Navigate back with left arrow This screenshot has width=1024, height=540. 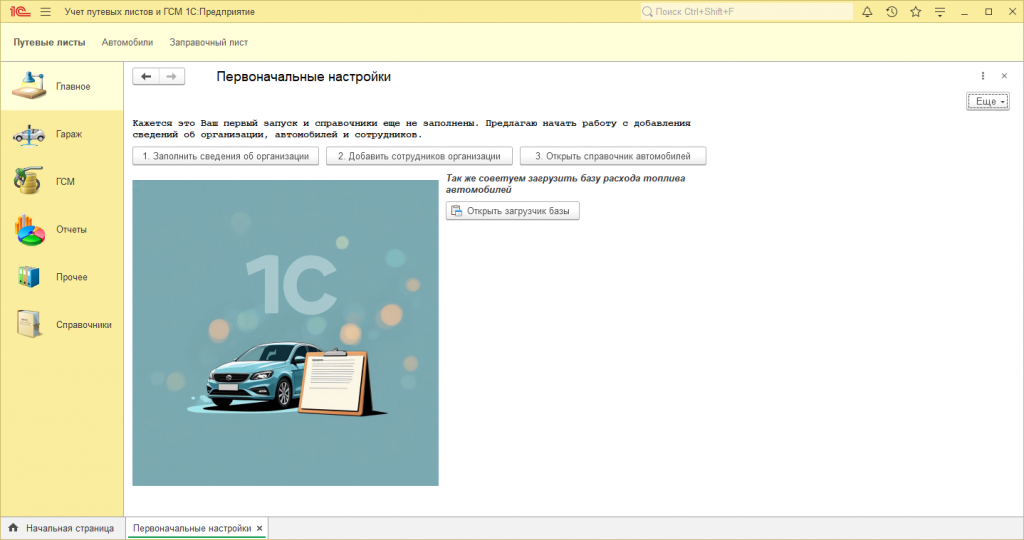tap(146, 76)
